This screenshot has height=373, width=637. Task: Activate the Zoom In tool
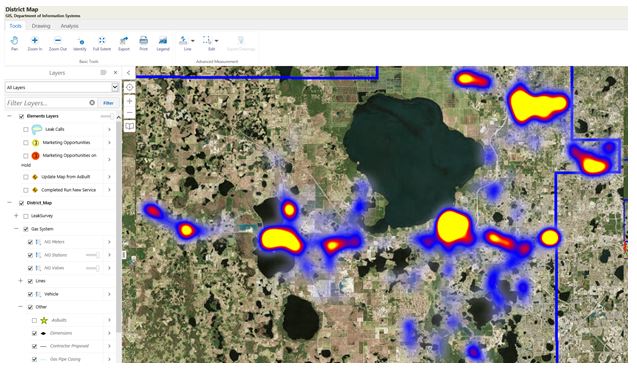[x=35, y=43]
